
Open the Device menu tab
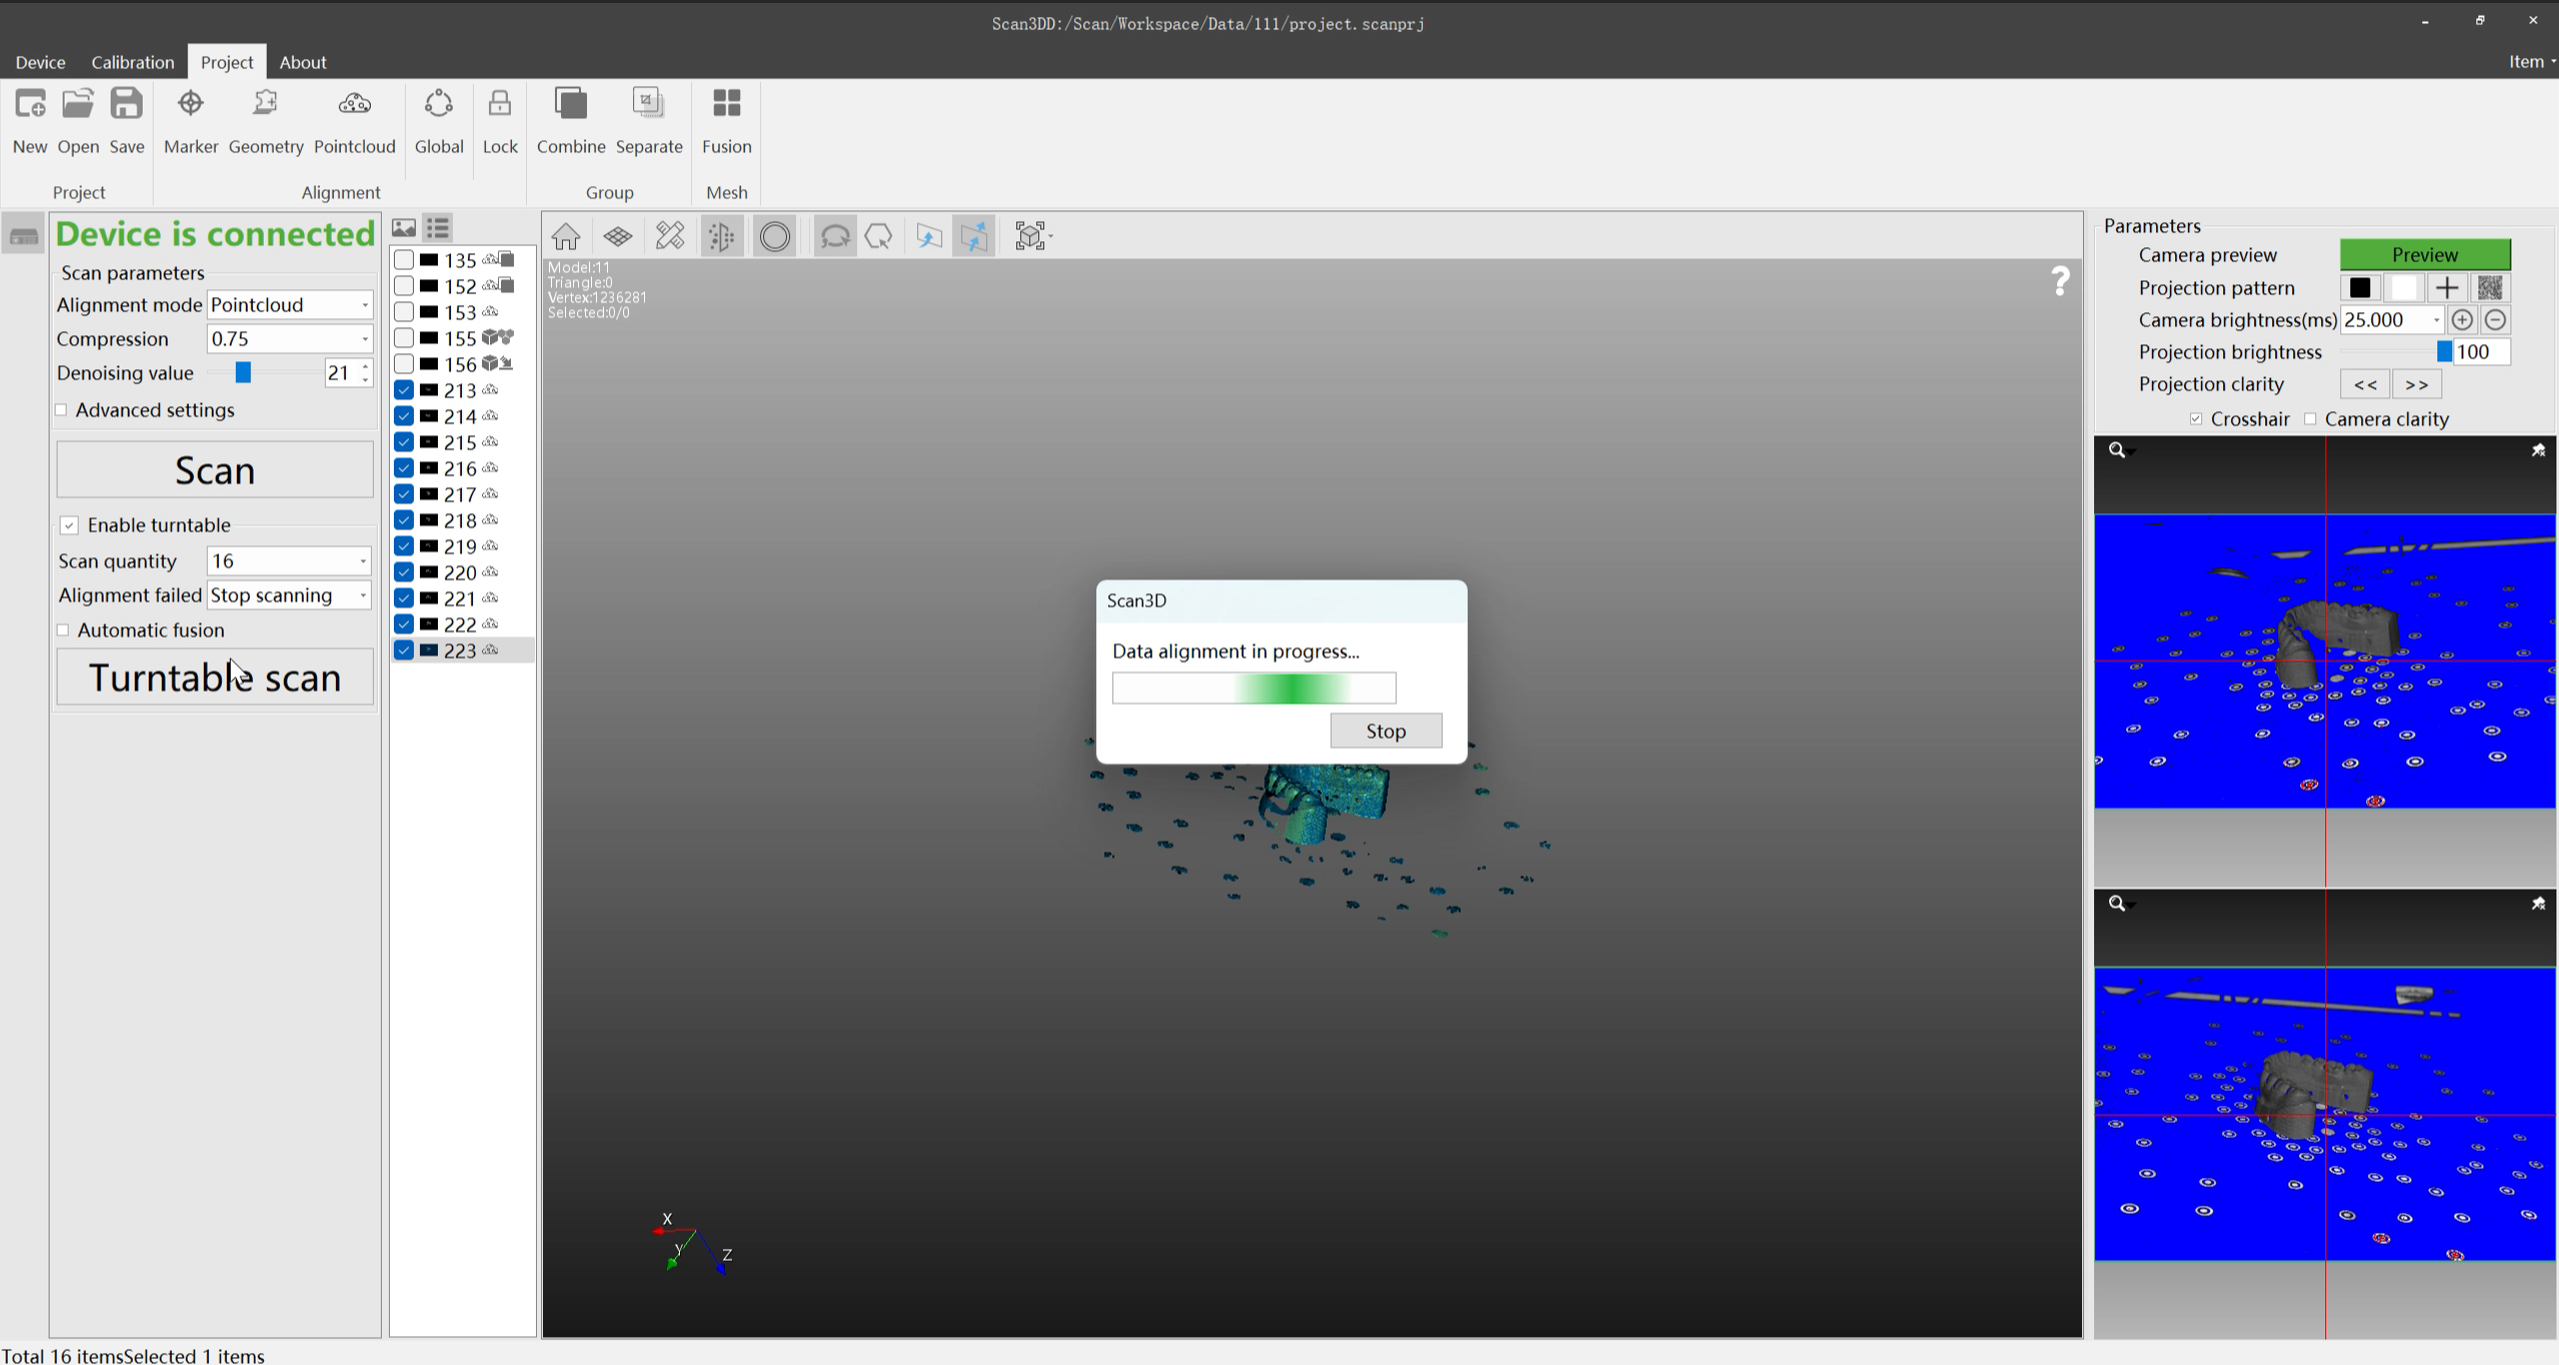[40, 62]
